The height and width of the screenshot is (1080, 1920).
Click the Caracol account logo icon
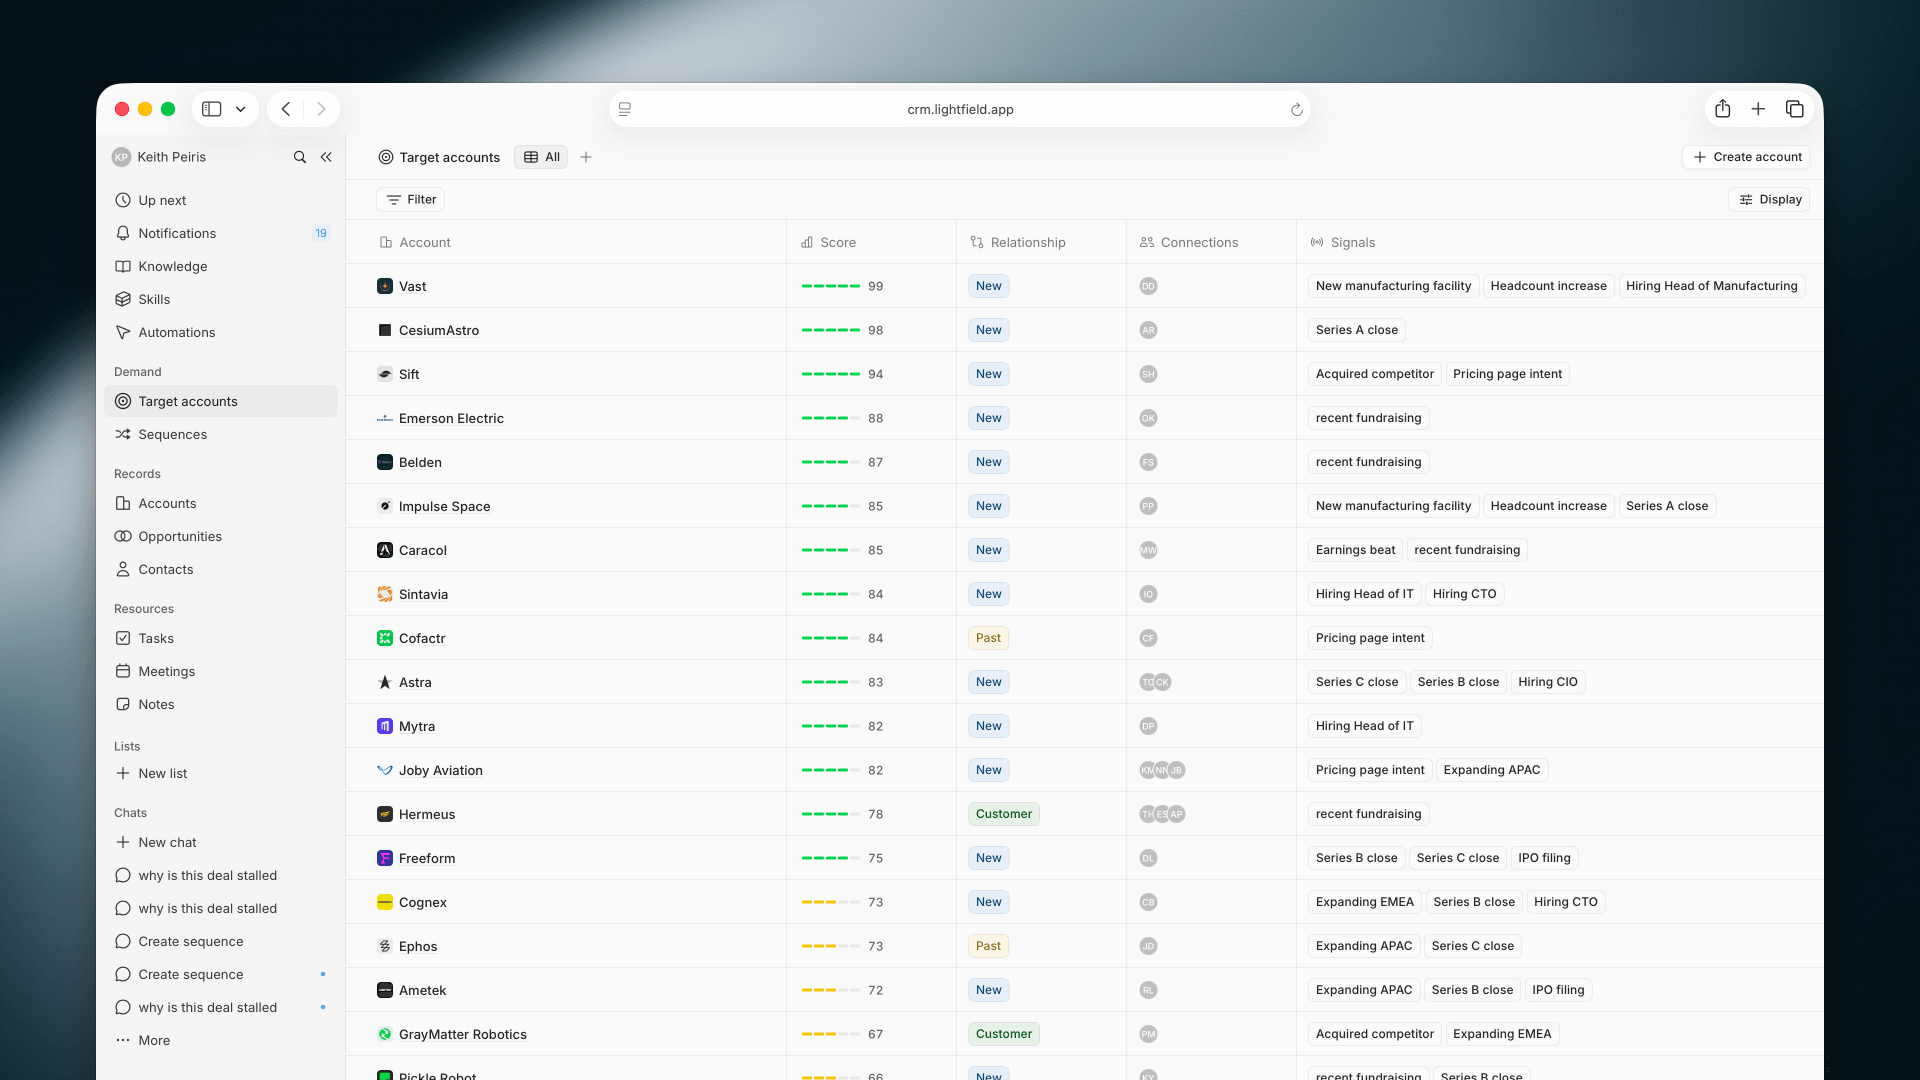coord(385,550)
